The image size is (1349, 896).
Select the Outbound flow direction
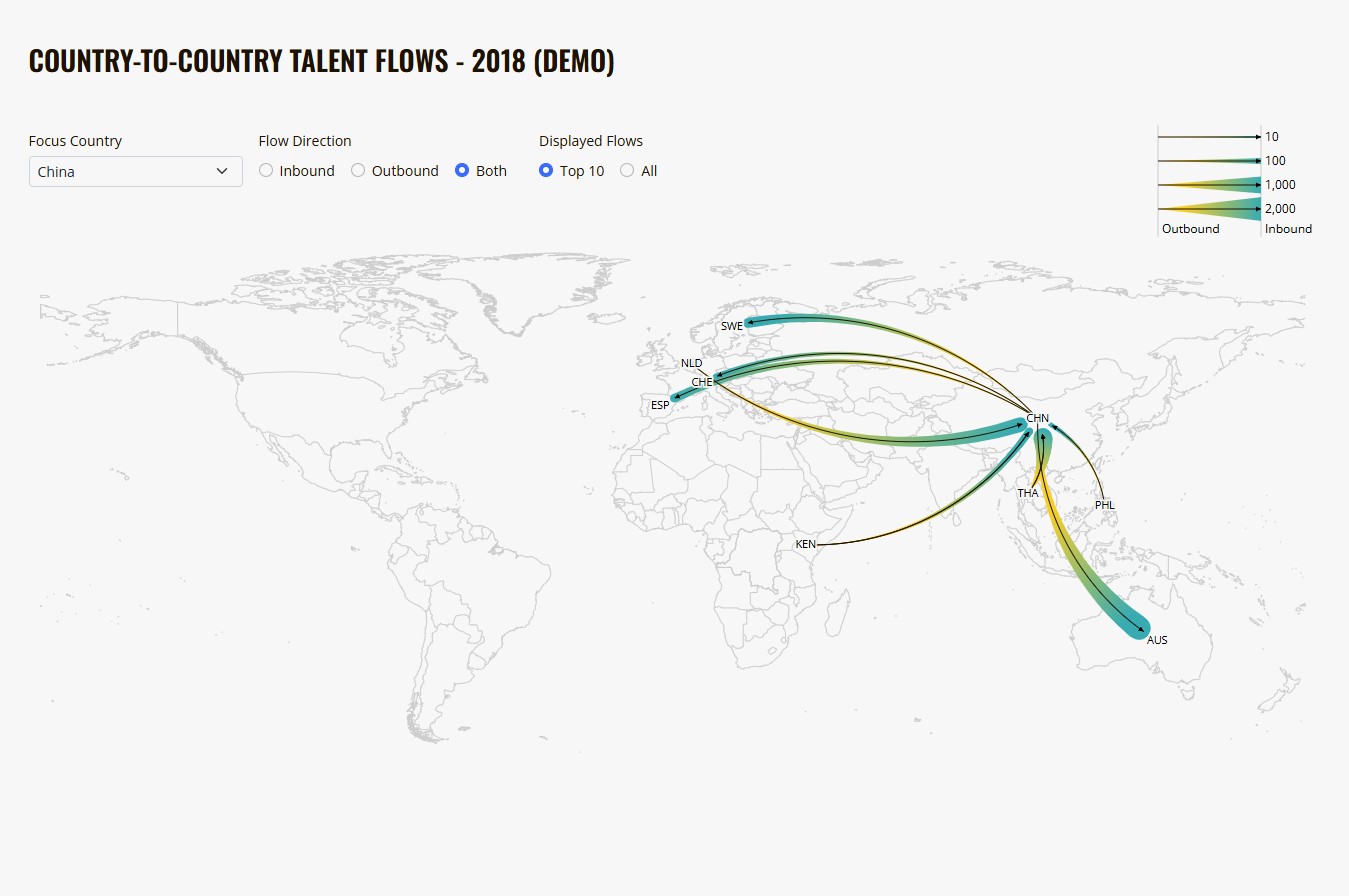[358, 171]
